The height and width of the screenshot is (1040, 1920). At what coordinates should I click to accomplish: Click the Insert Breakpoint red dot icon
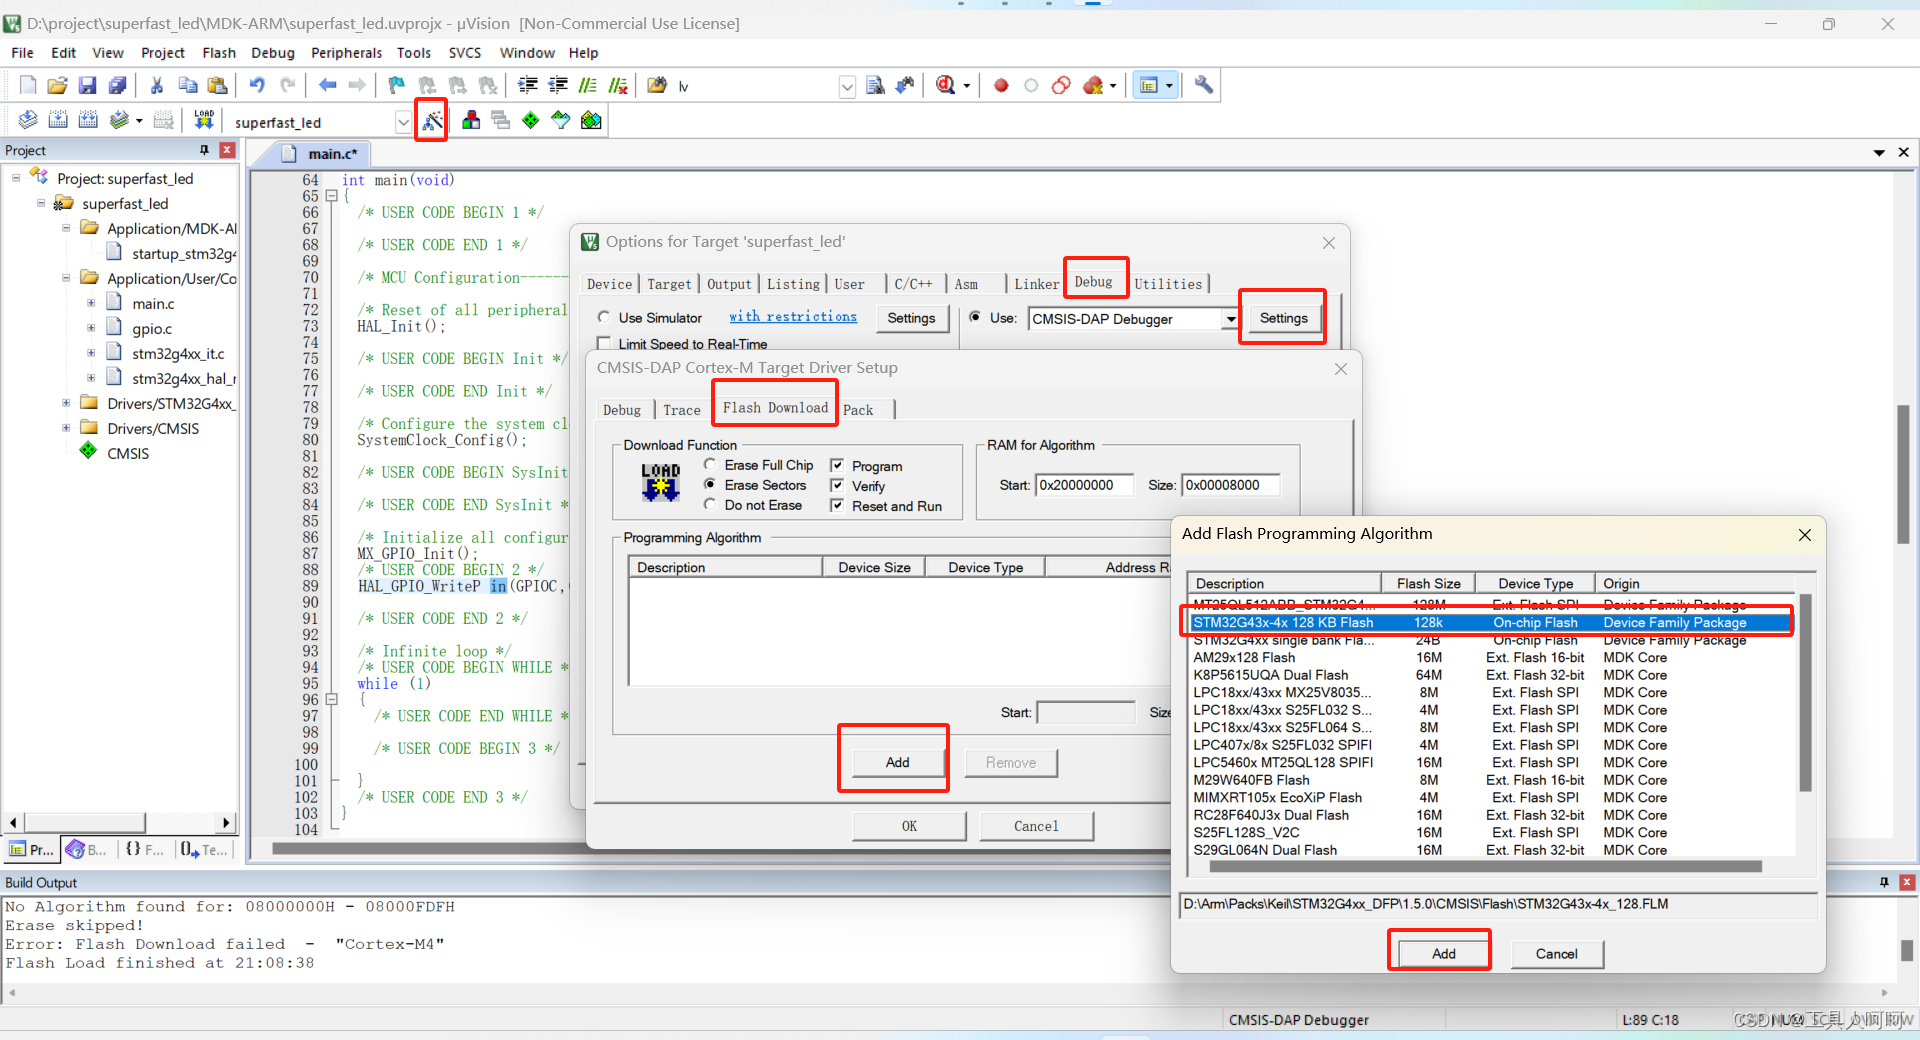1001,86
